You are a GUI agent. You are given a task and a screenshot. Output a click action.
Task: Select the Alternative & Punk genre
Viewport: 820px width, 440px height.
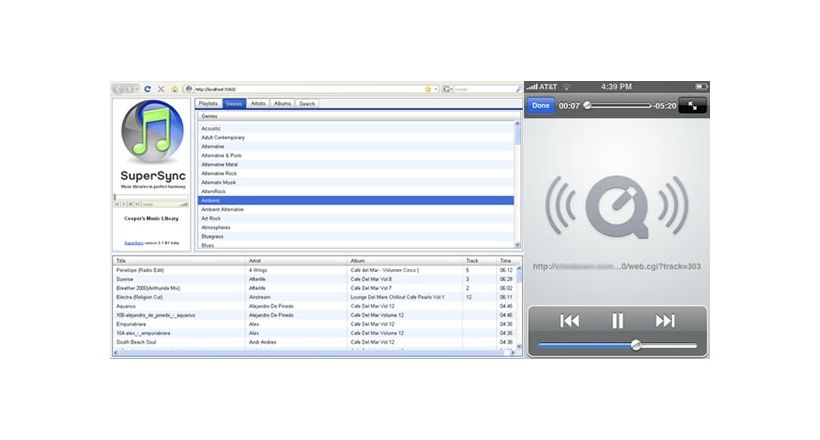coord(356,155)
